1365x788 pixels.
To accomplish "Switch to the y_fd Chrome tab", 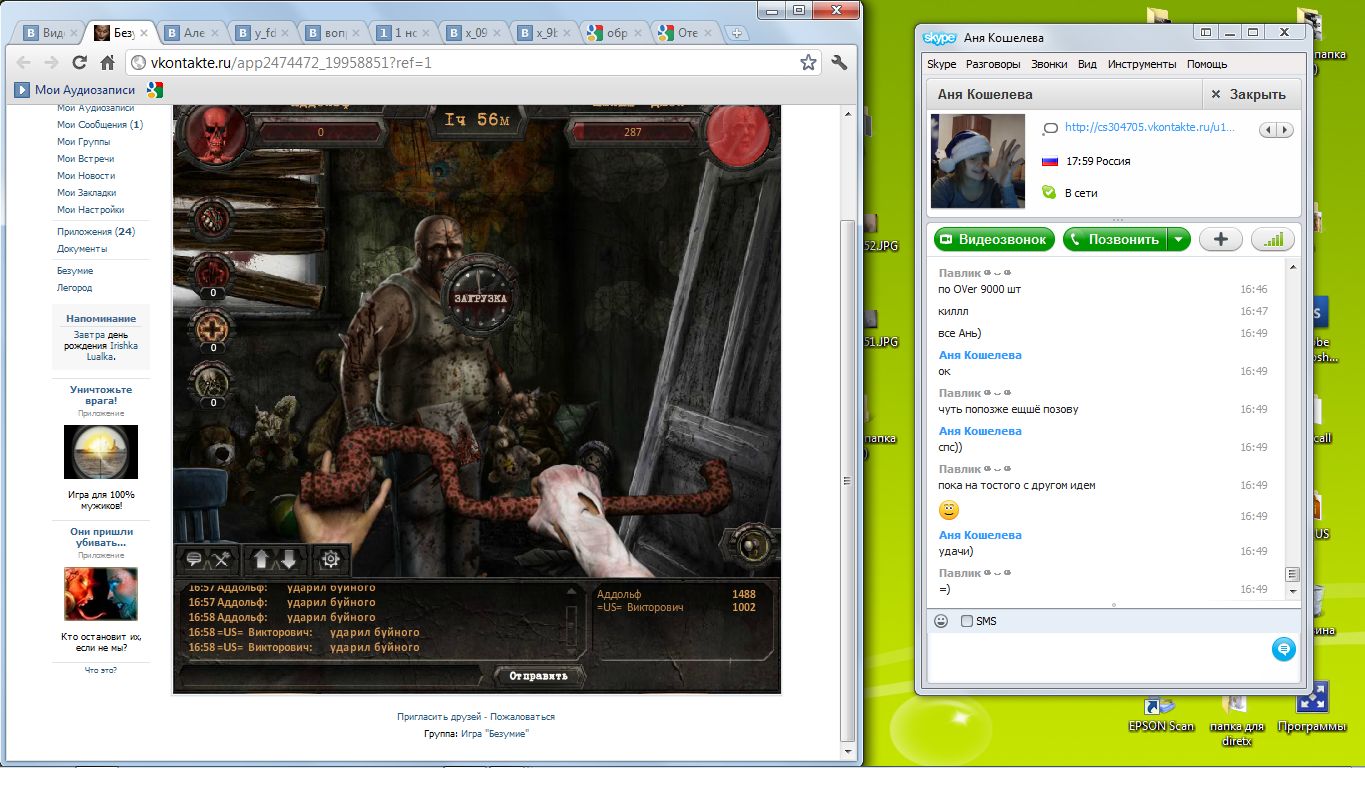I will (264, 33).
